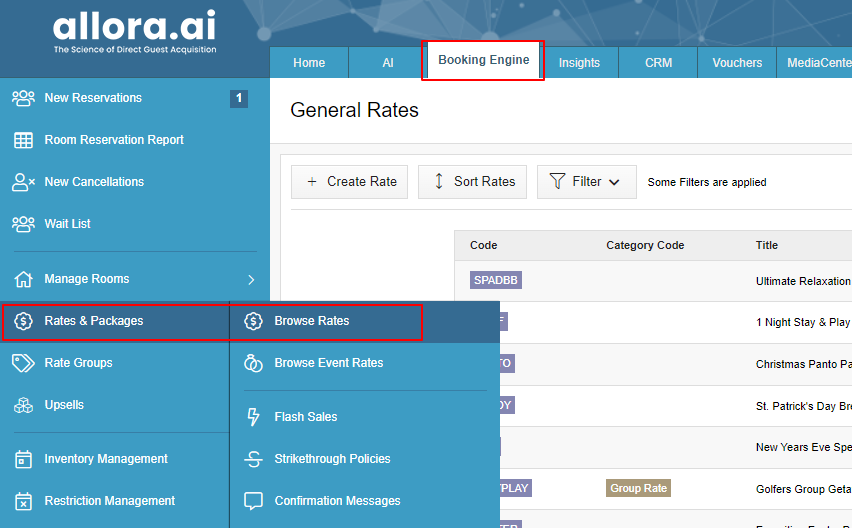Click the Title column header
This screenshot has height=528, width=852.
[x=767, y=246]
